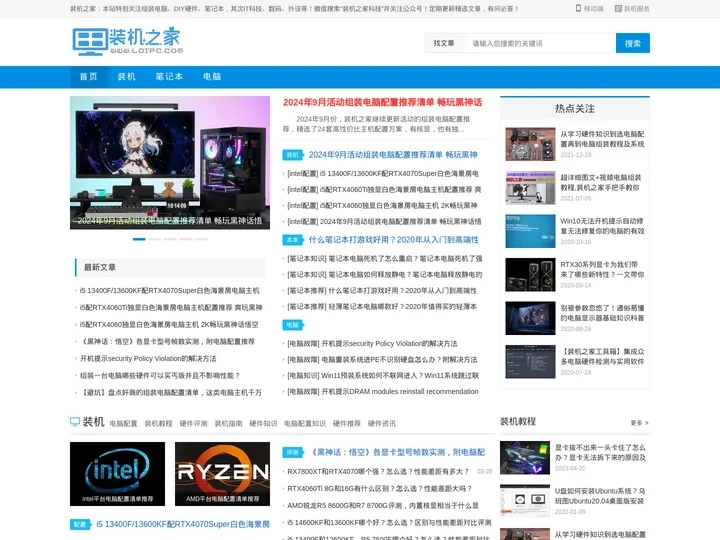
Task: Open the 移动端 mobile icon link
Action: [590, 8]
